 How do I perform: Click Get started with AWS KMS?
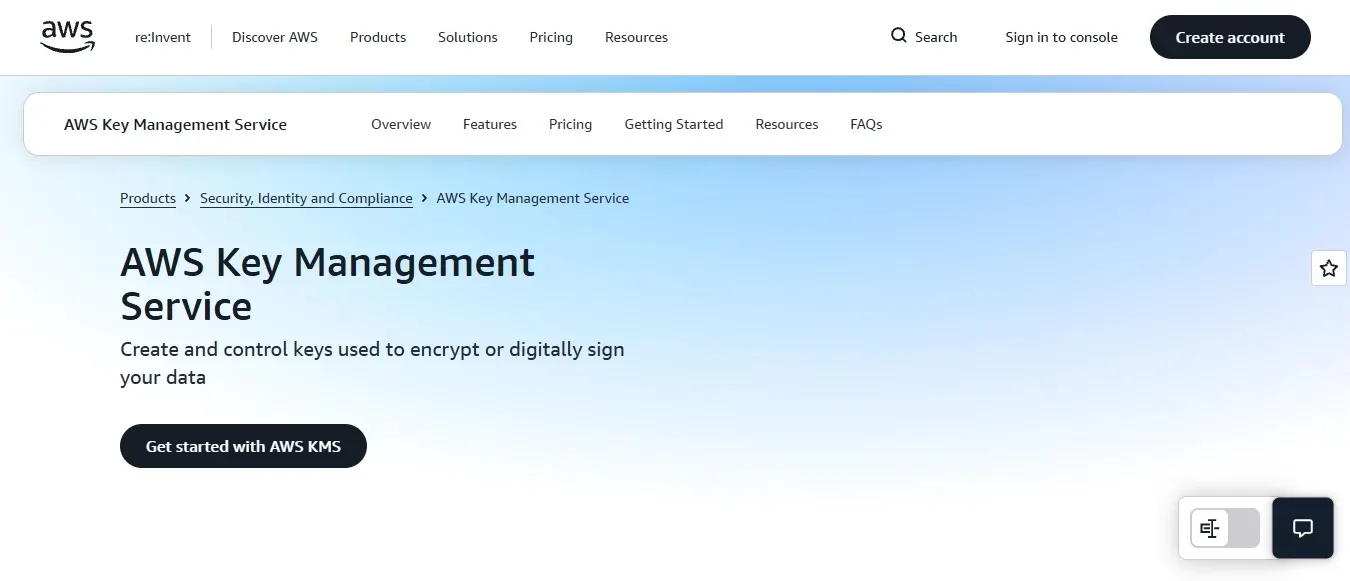pyautogui.click(x=243, y=446)
